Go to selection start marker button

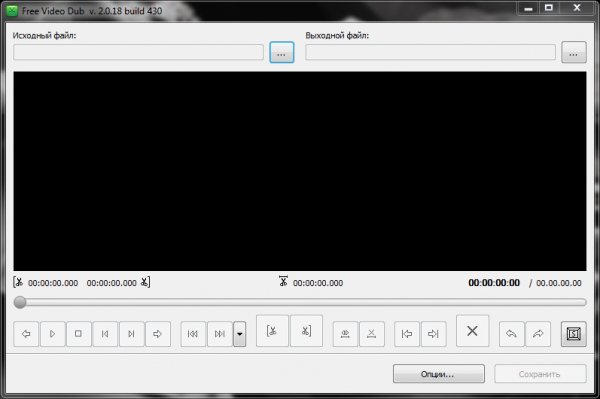click(x=407, y=334)
